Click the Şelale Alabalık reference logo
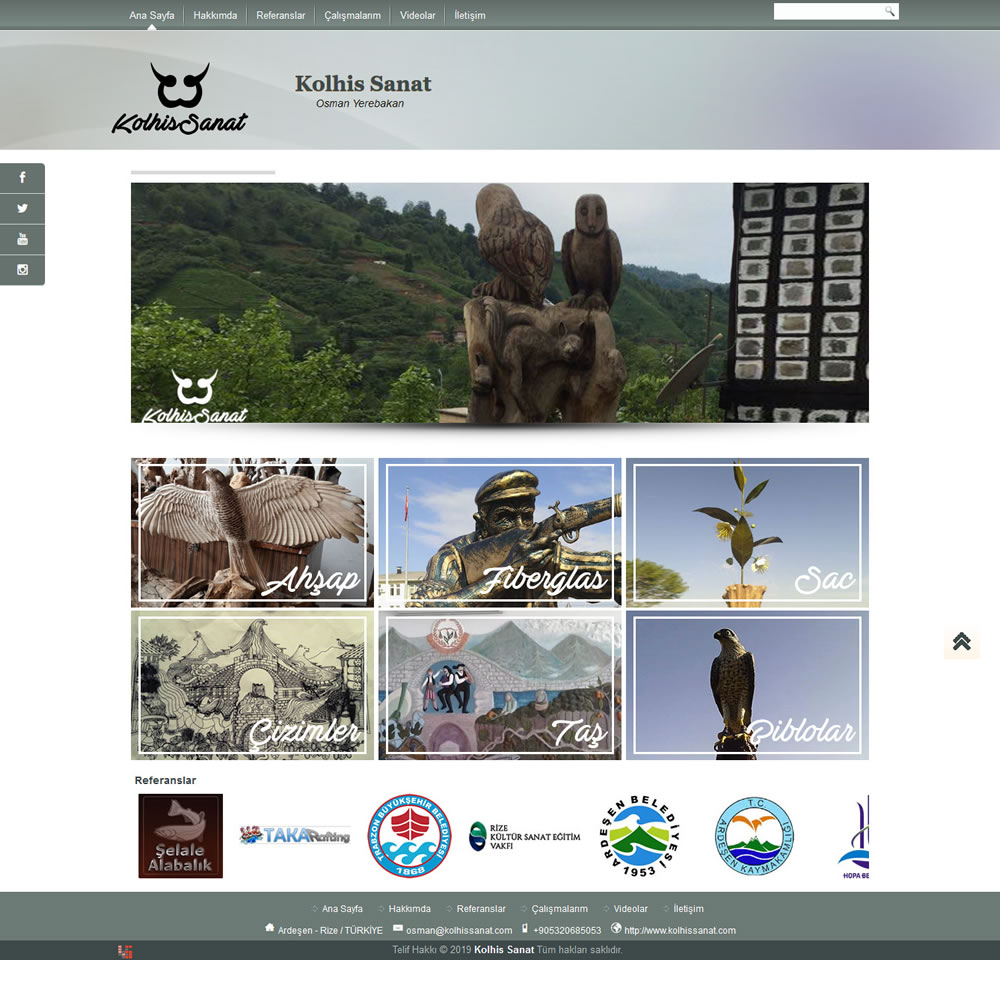This screenshot has width=1000, height=1000. [180, 835]
